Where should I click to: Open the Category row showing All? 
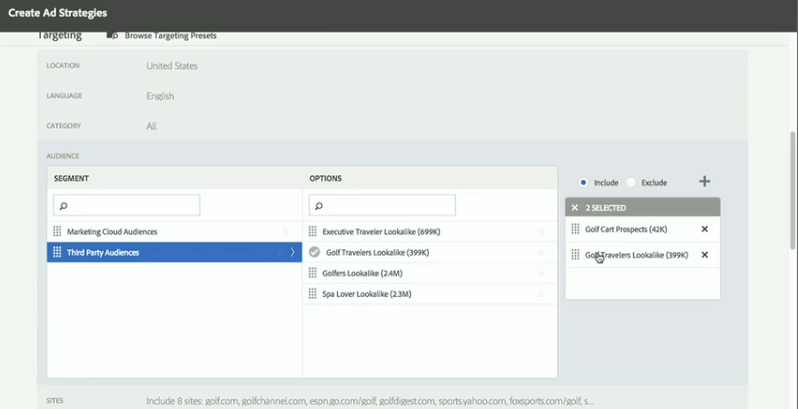(392, 126)
